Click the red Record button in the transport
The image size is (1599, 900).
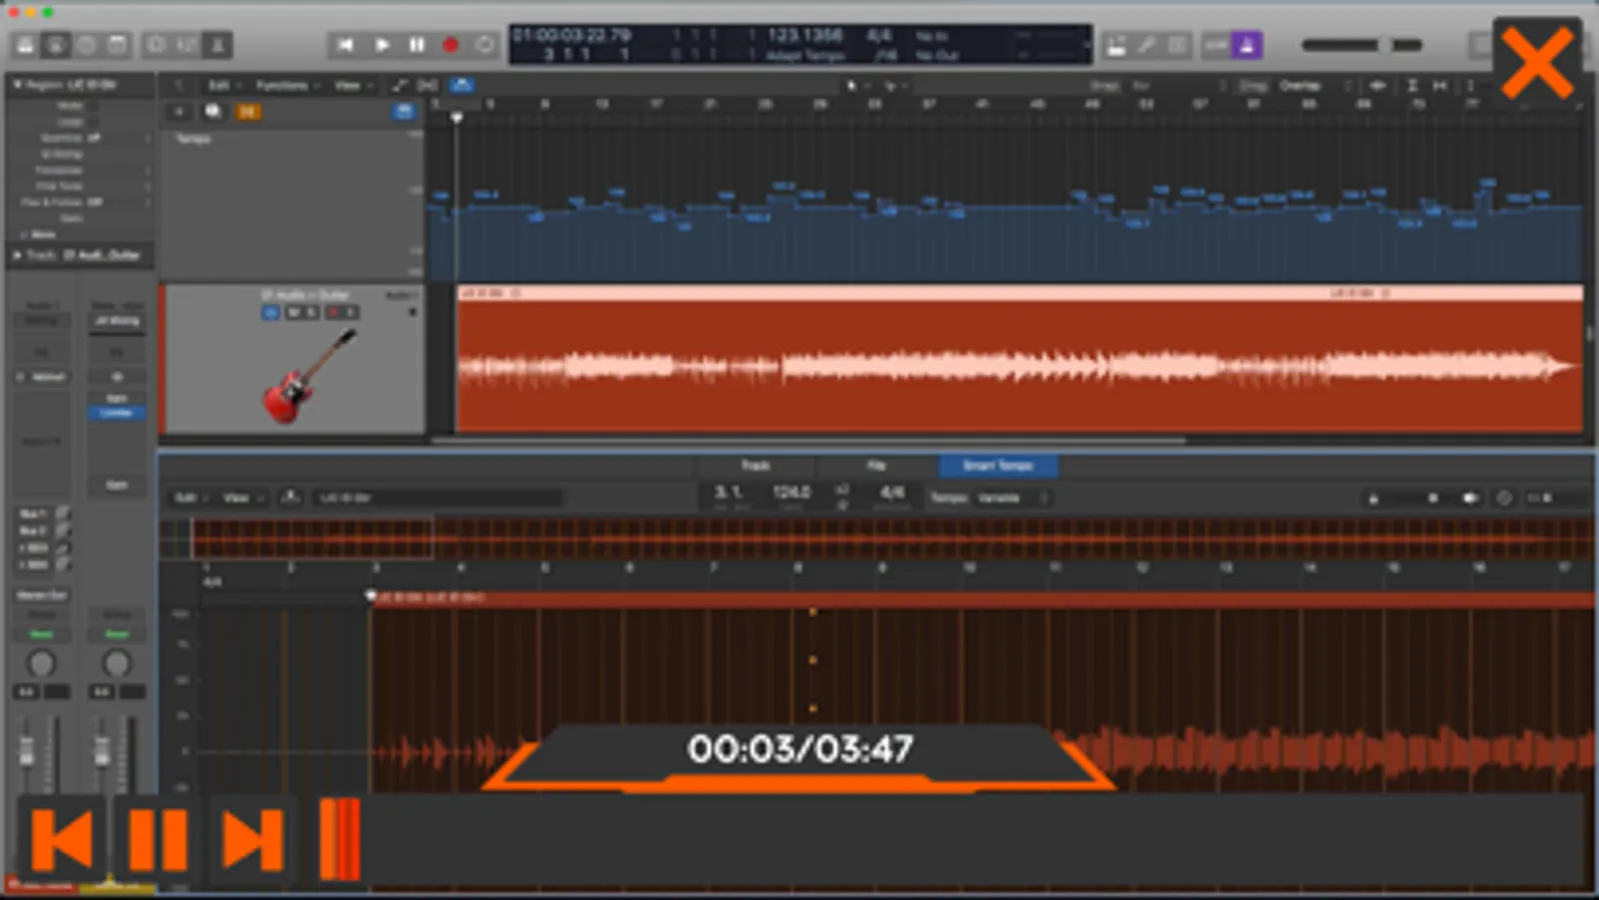click(451, 45)
